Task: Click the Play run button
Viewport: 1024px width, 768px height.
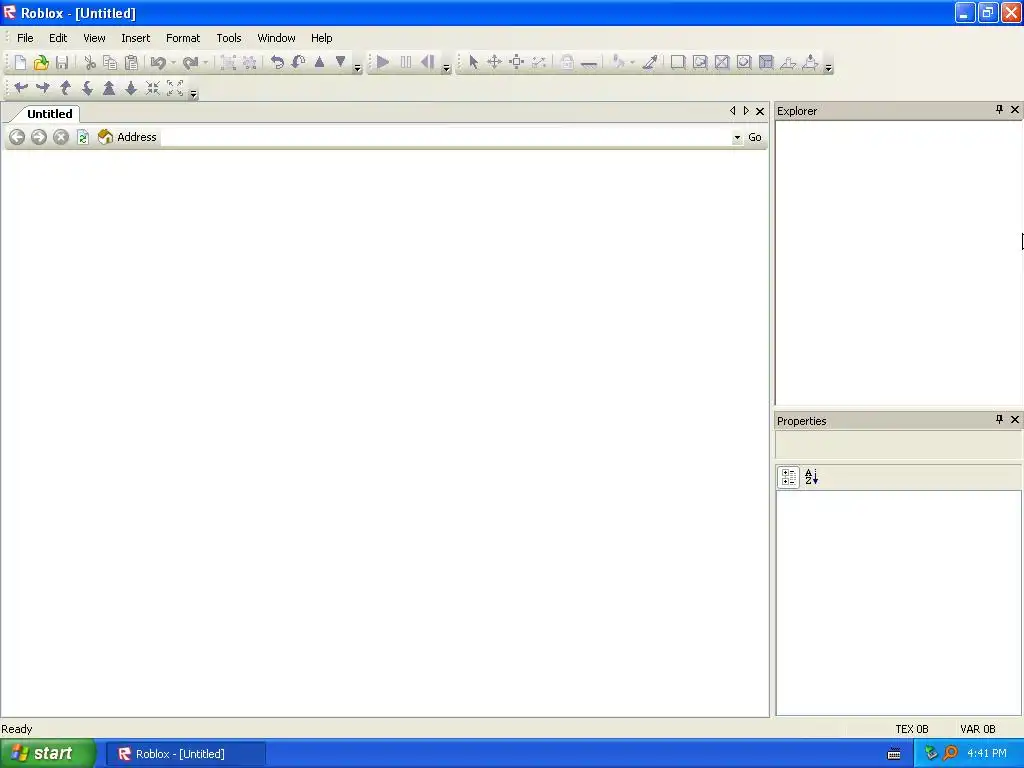Action: (383, 63)
